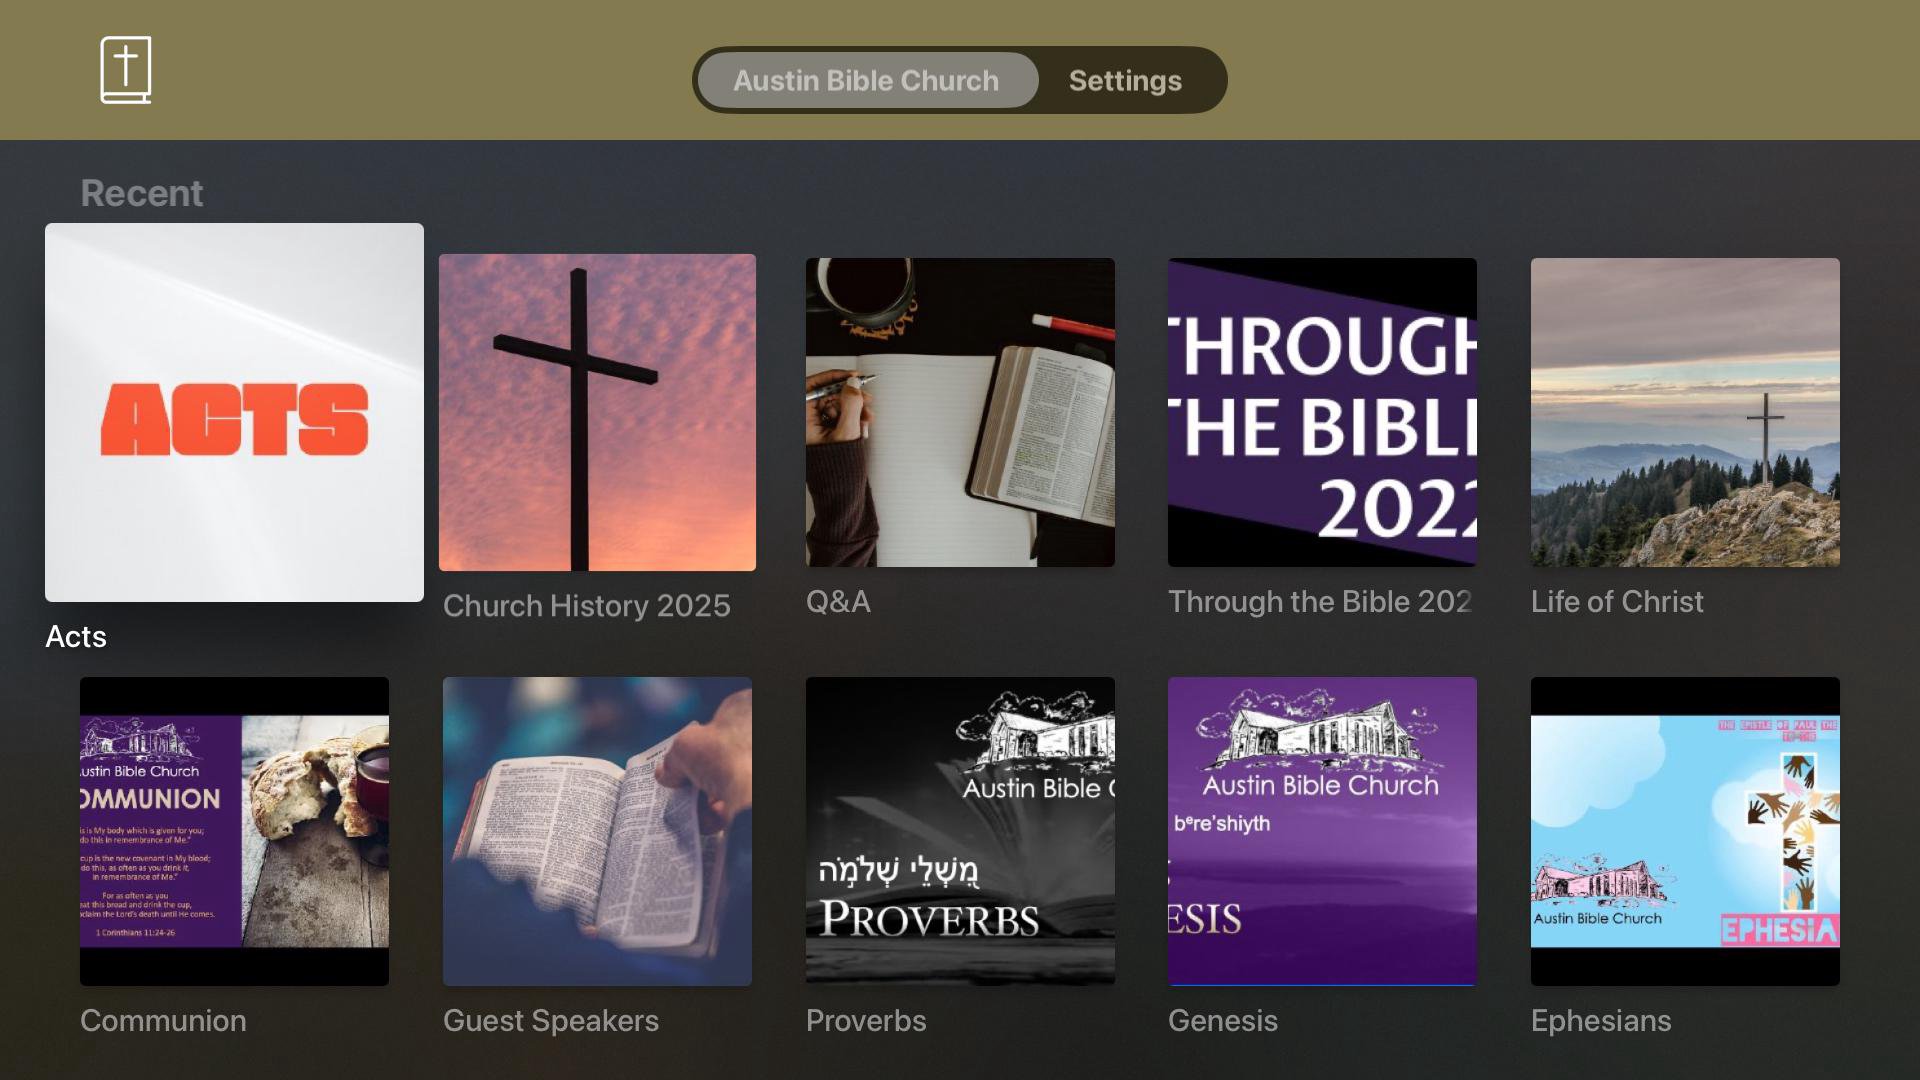Open the Proverbs series artwork
This screenshot has height=1080, width=1920.
pos(960,831)
